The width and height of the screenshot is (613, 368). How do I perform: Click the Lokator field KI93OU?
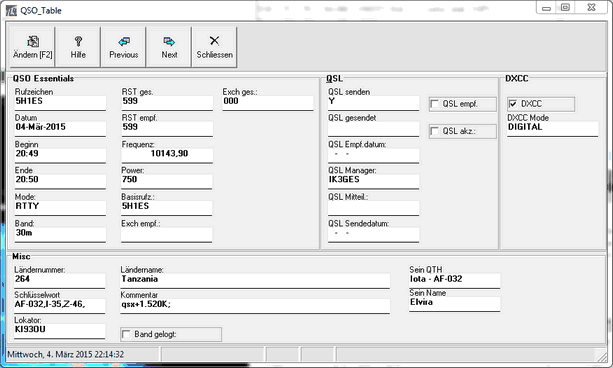coord(60,331)
